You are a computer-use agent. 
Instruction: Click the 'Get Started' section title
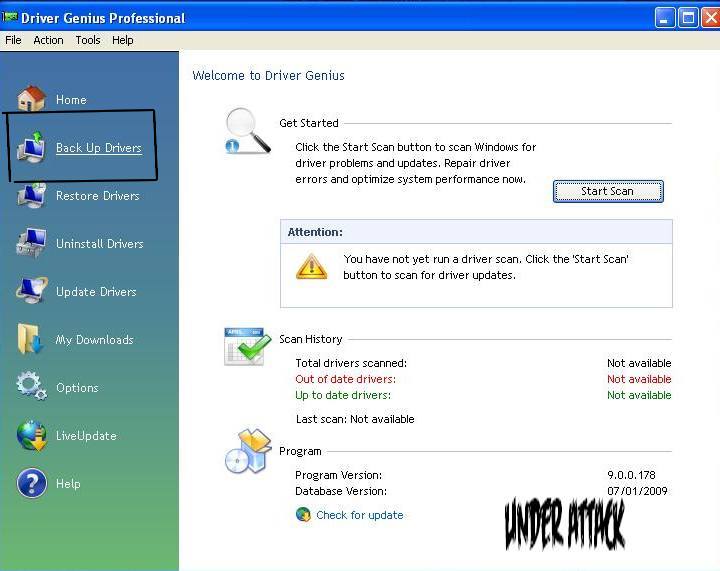309,123
